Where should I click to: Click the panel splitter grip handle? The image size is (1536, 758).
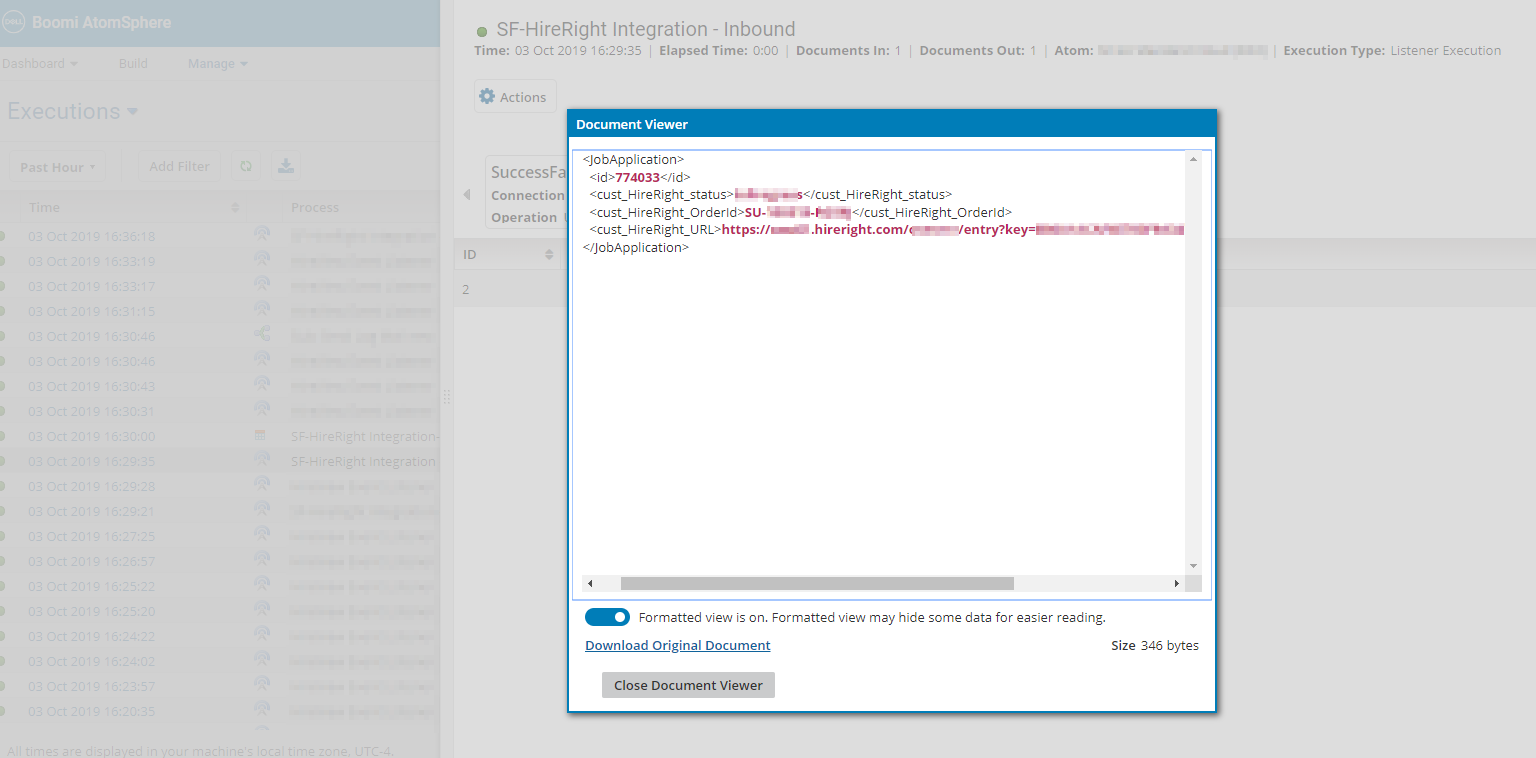pos(447,397)
